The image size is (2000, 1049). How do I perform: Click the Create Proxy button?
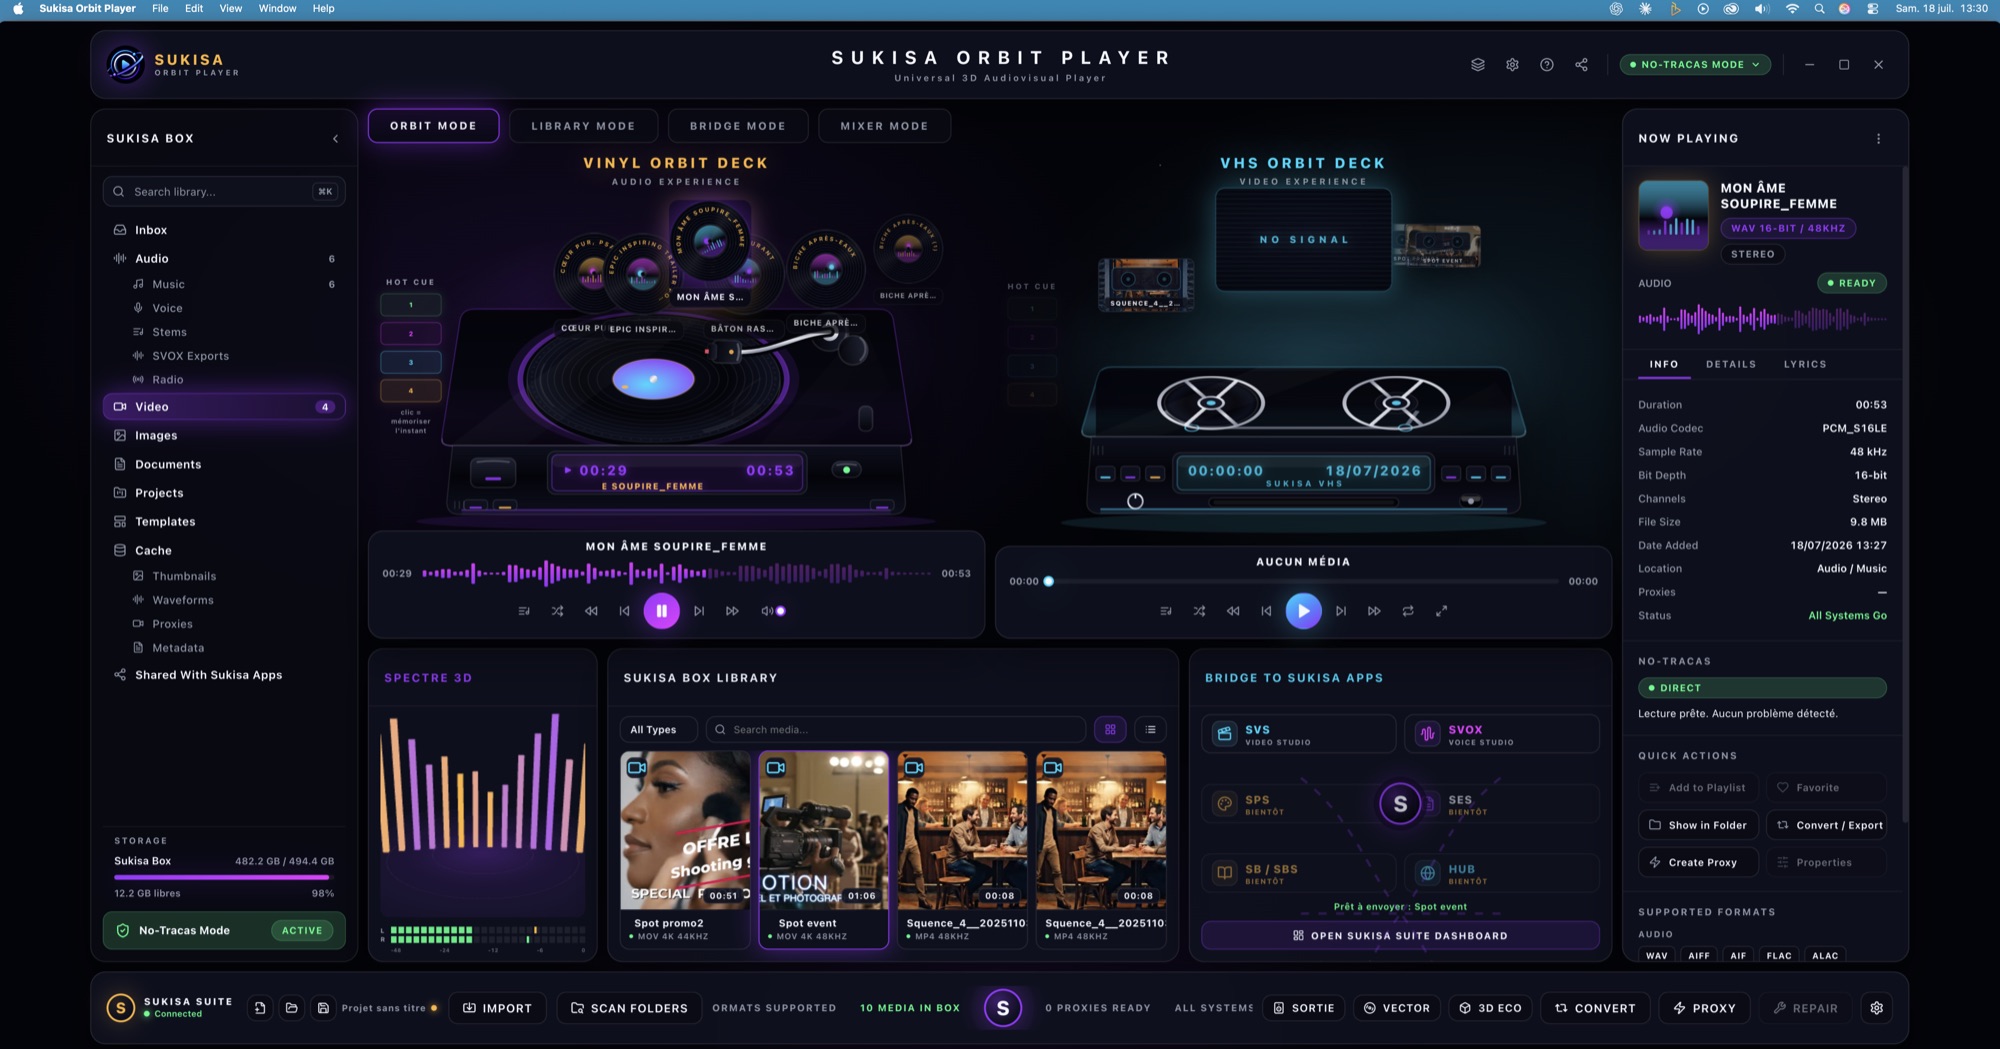[1698, 863]
